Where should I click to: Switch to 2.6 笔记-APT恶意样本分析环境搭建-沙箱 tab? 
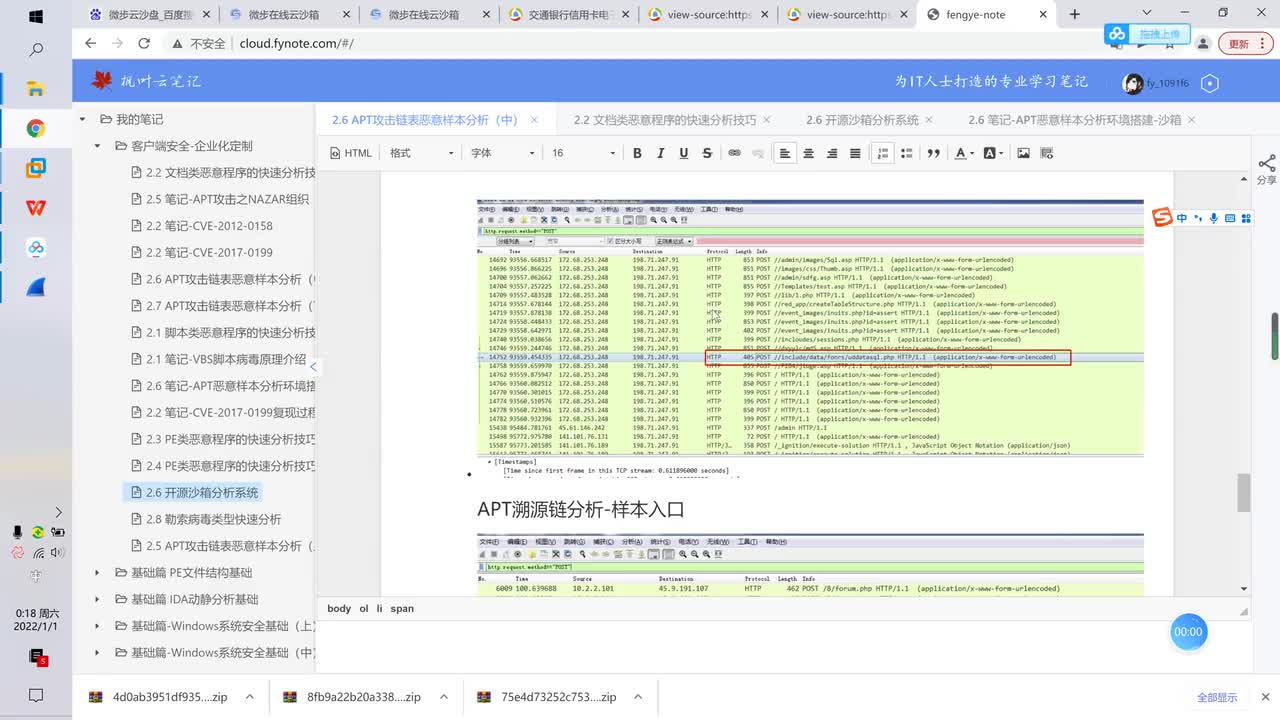pyautogui.click(x=1075, y=120)
